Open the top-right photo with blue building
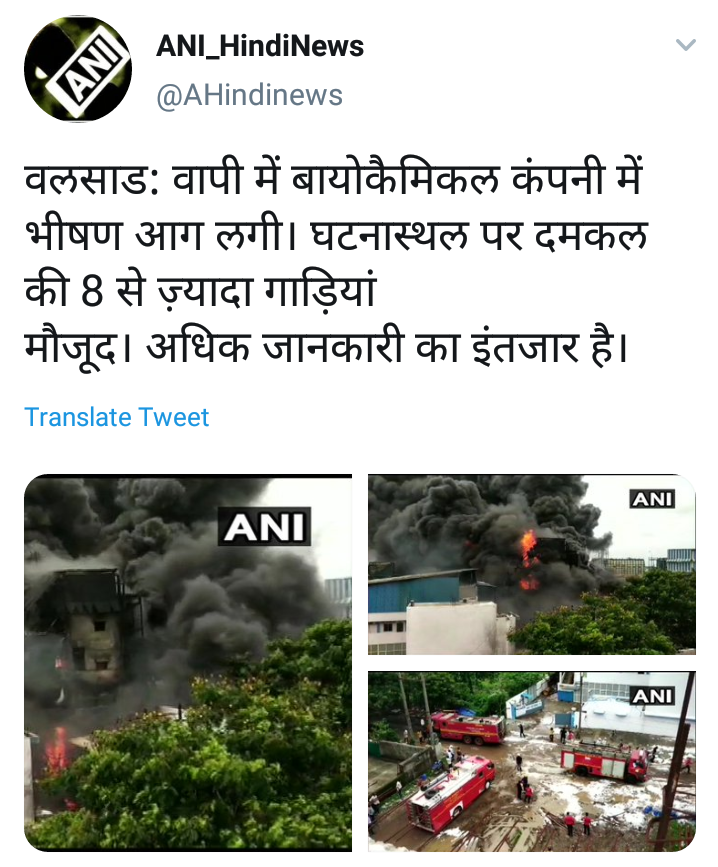 click(x=532, y=565)
